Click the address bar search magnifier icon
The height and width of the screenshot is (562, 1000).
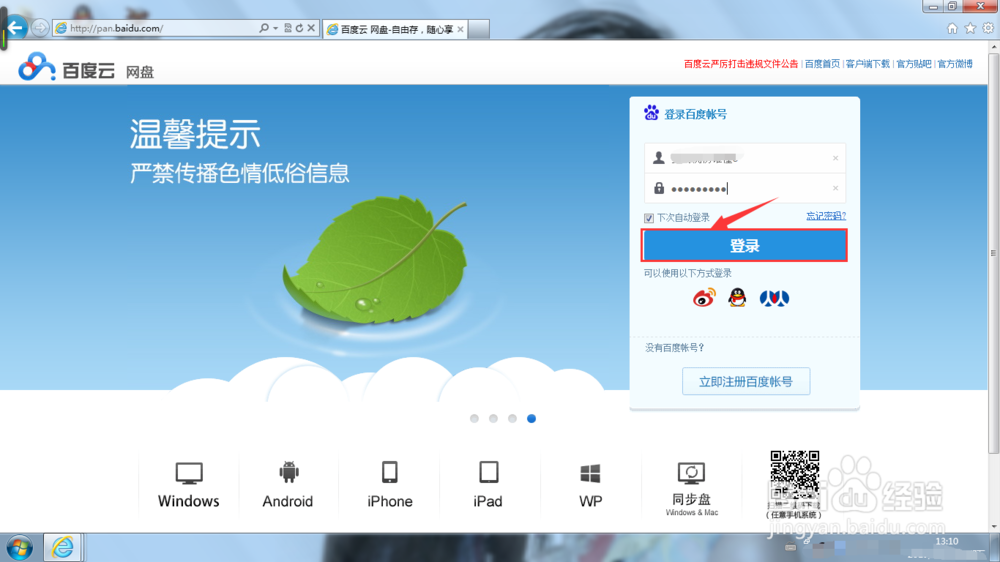tap(263, 28)
